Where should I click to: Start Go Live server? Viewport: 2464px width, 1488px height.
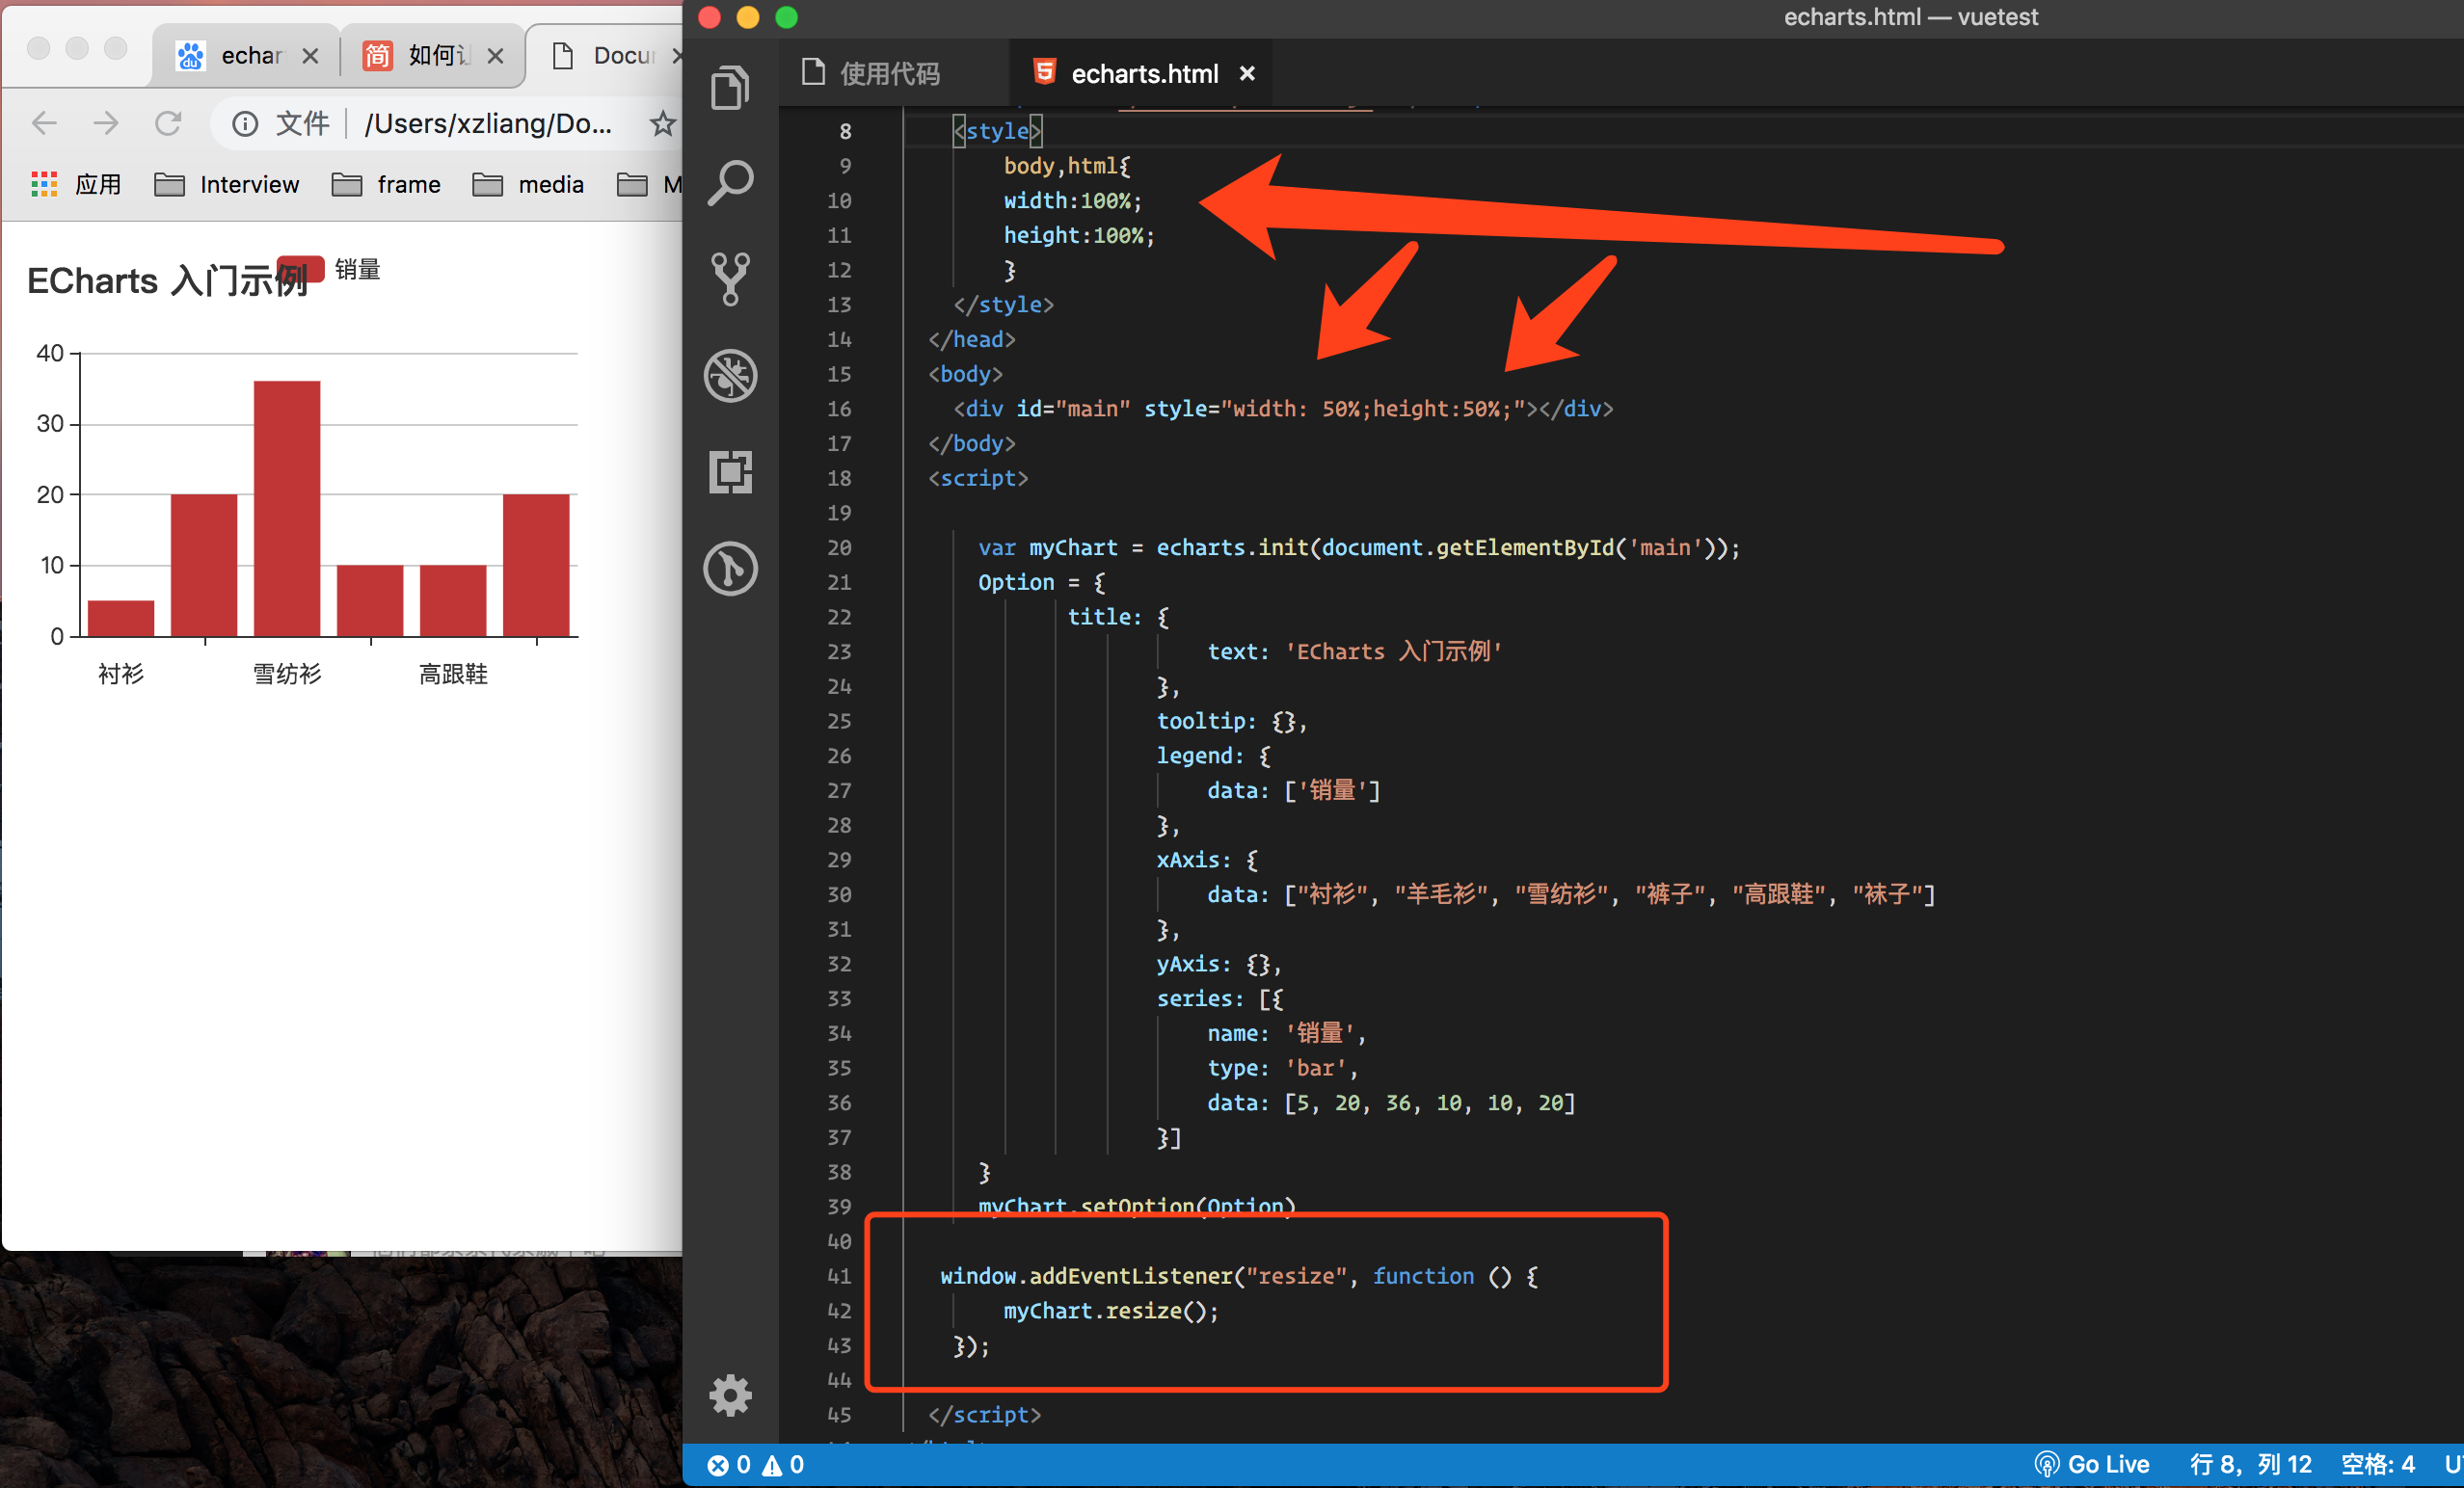click(2092, 1464)
